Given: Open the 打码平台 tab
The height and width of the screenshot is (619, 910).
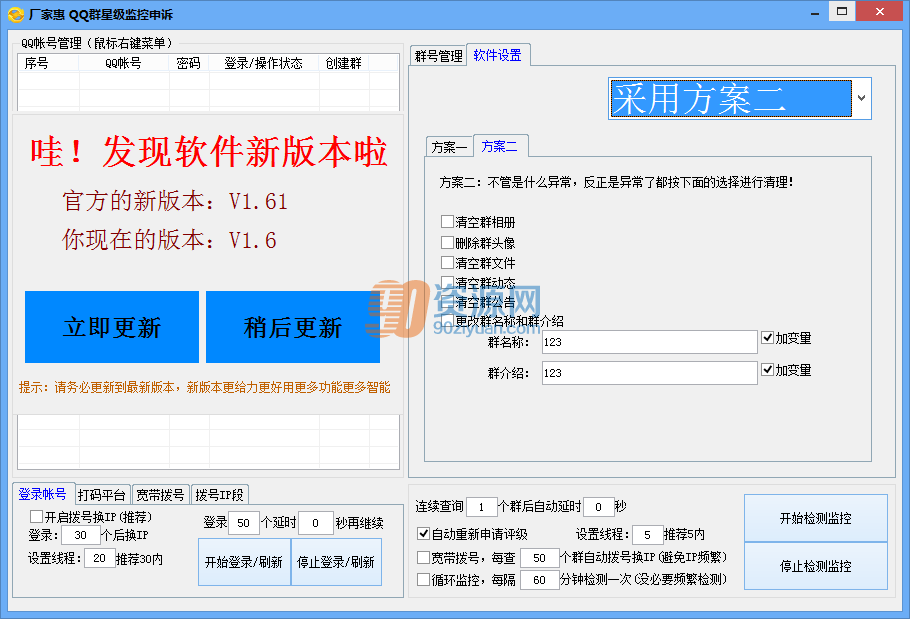Looking at the screenshot, I should [102, 495].
